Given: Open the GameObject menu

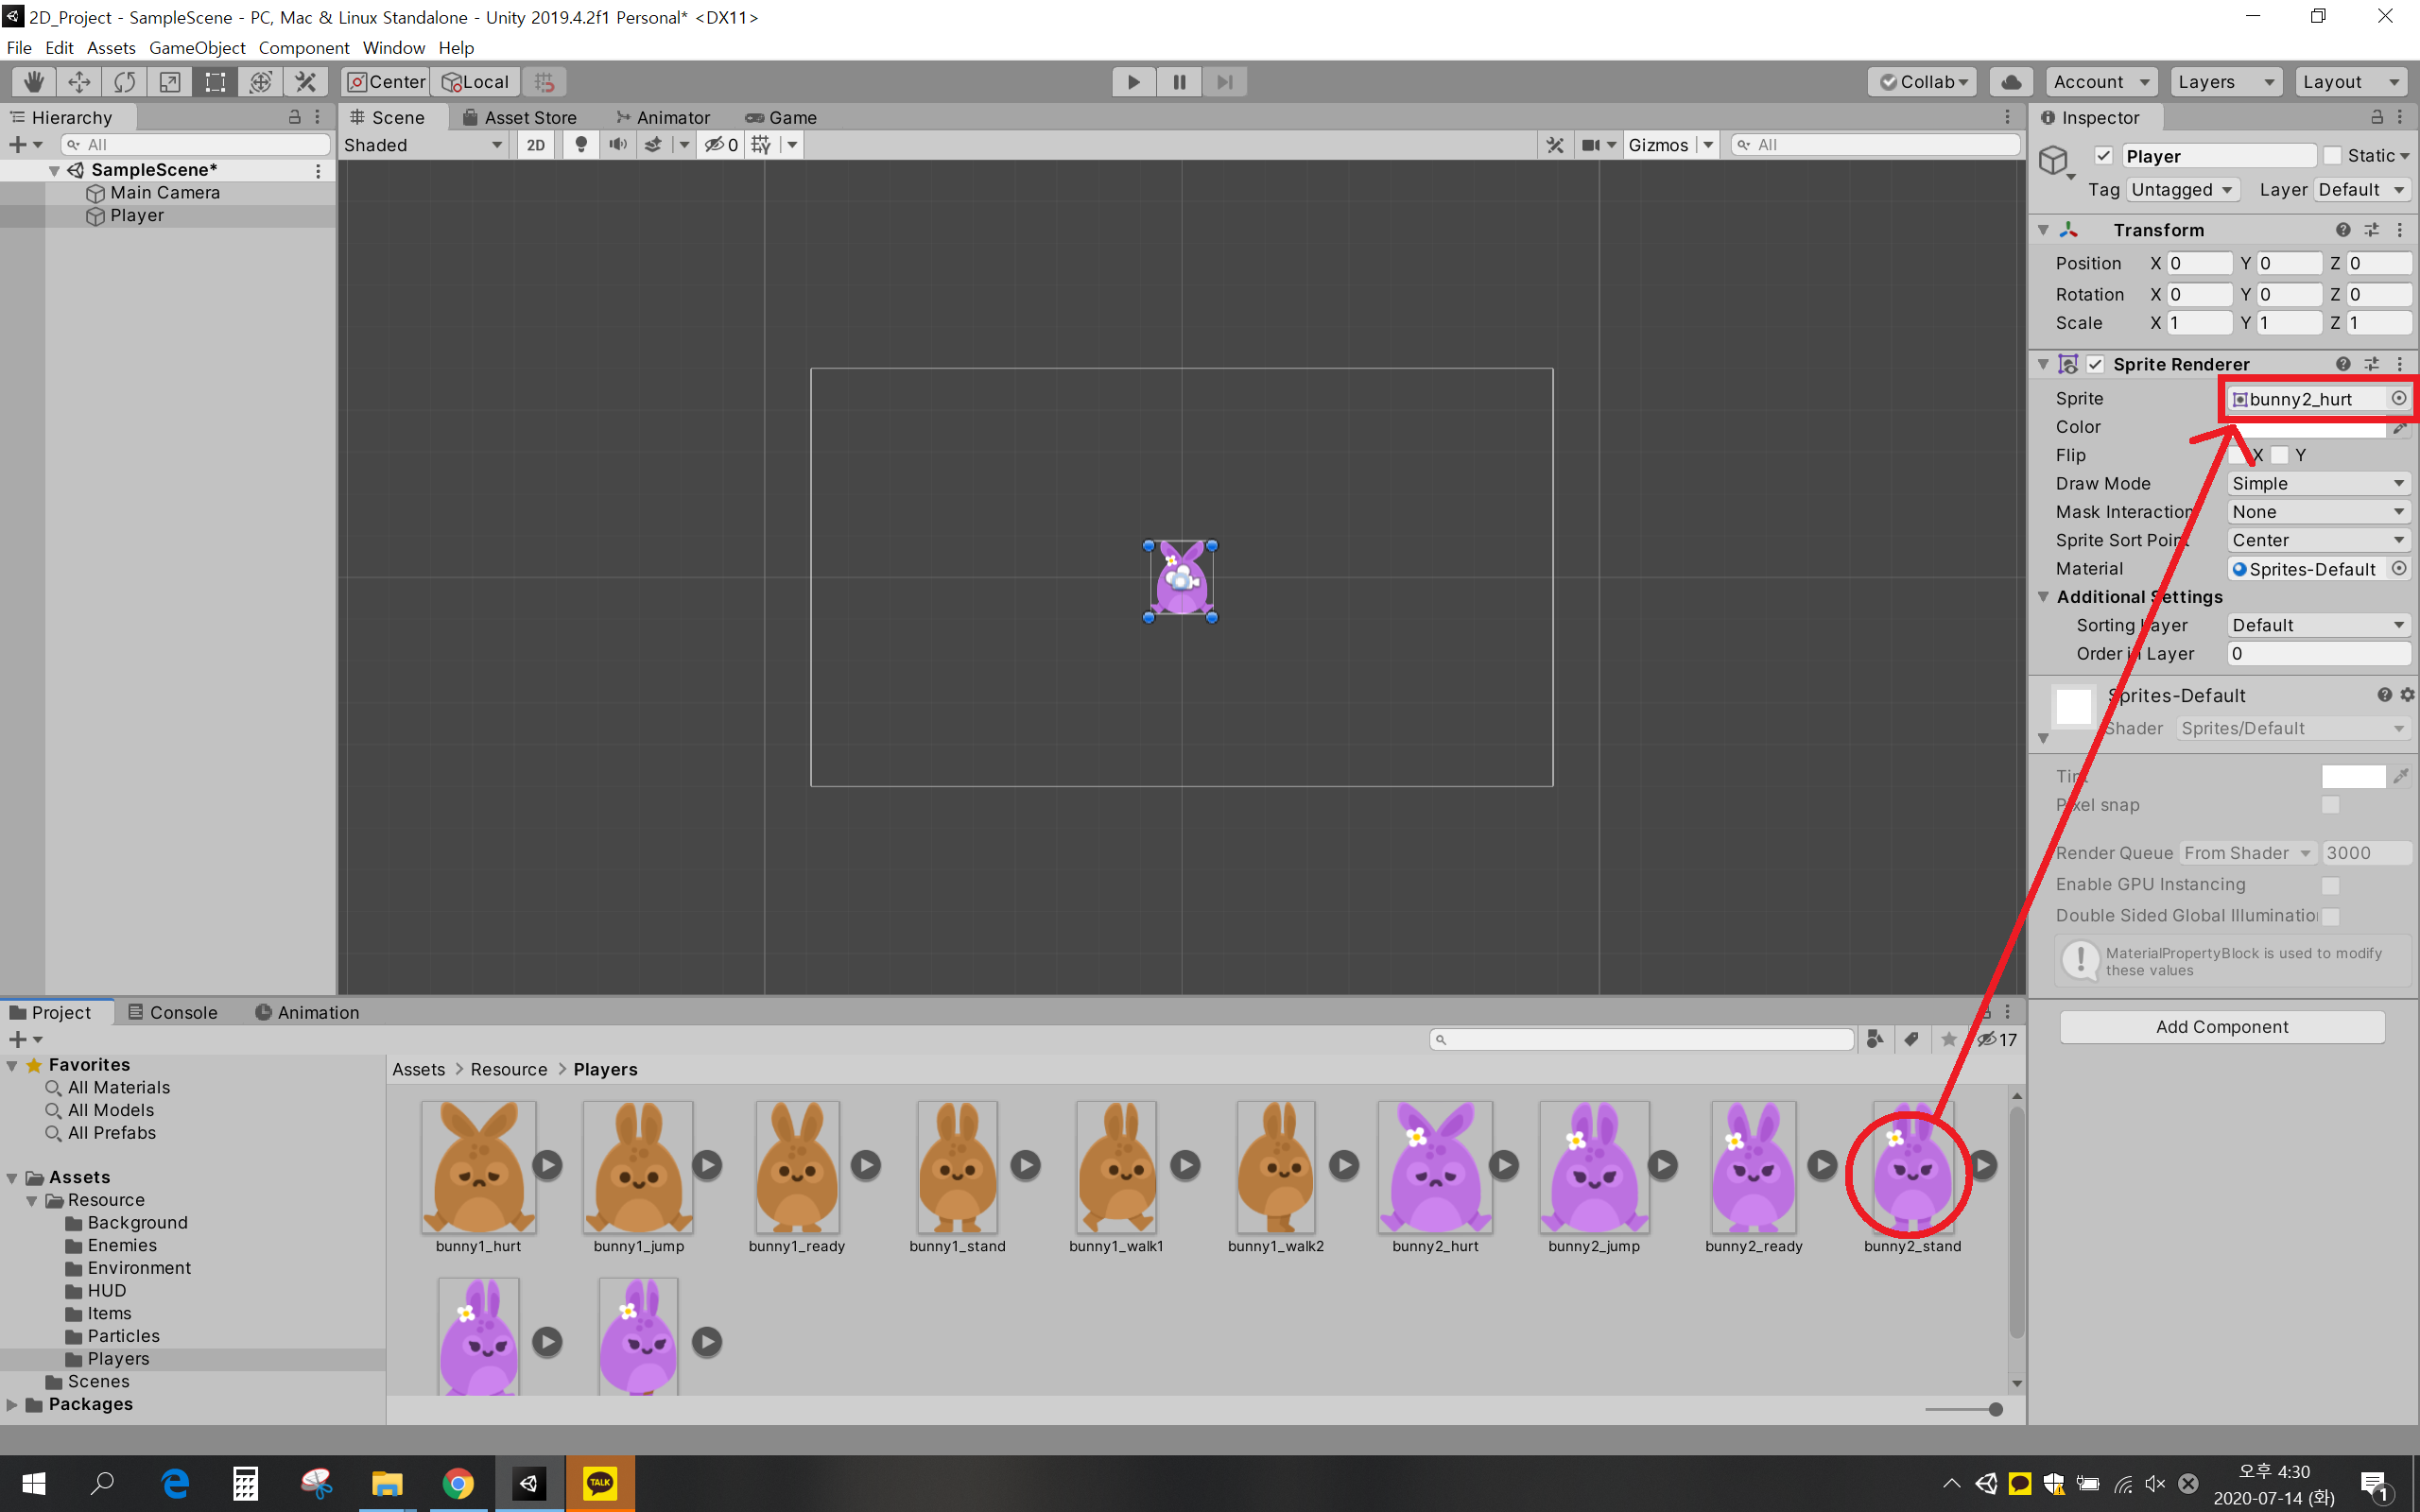Looking at the screenshot, I should 197,48.
